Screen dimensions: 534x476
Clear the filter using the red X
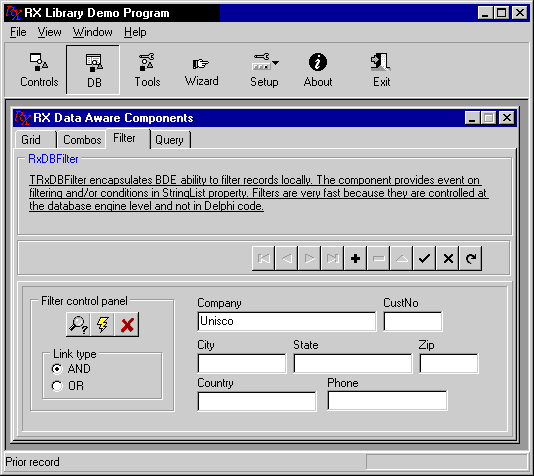coord(127,324)
